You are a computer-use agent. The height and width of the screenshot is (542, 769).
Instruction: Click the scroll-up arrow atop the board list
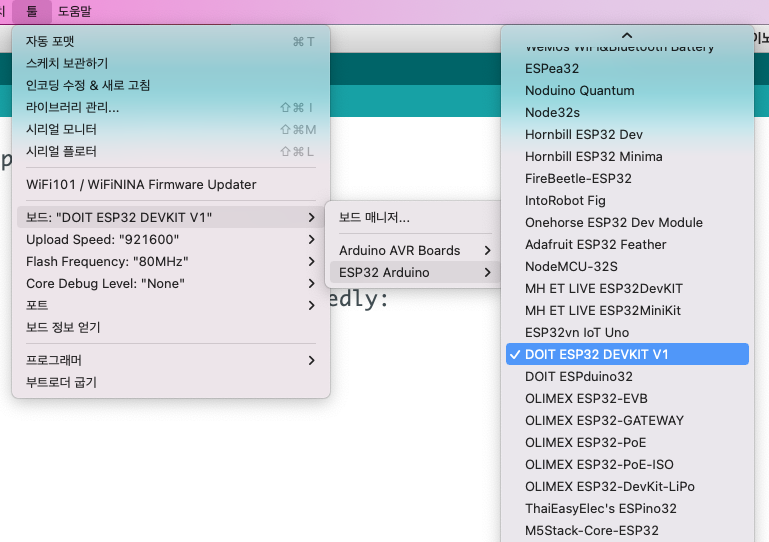tap(627, 35)
